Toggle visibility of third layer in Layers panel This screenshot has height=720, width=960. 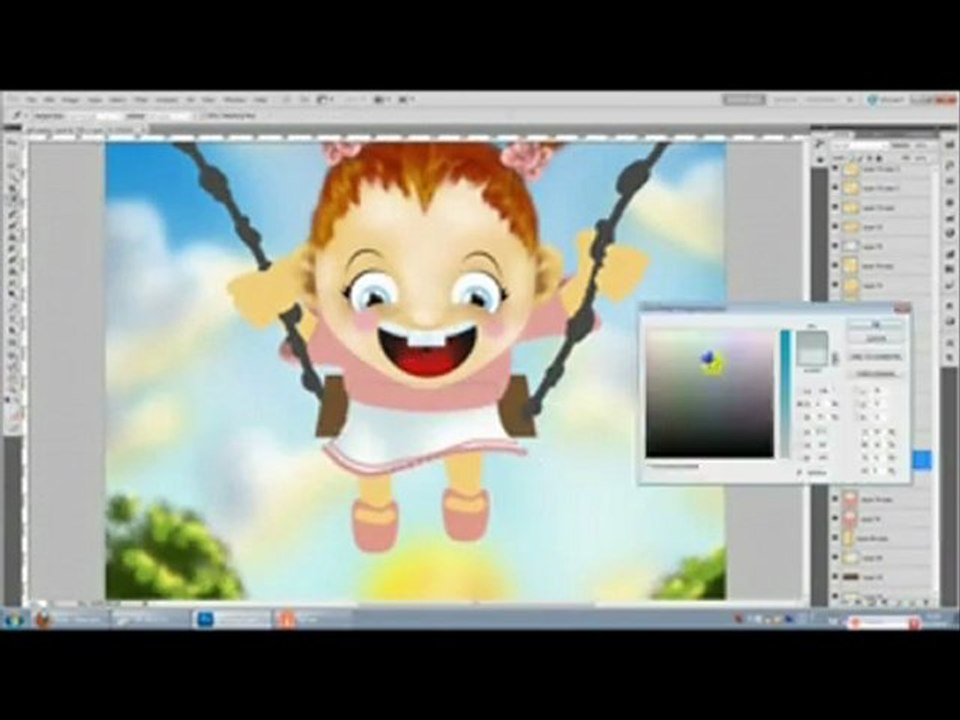point(835,207)
